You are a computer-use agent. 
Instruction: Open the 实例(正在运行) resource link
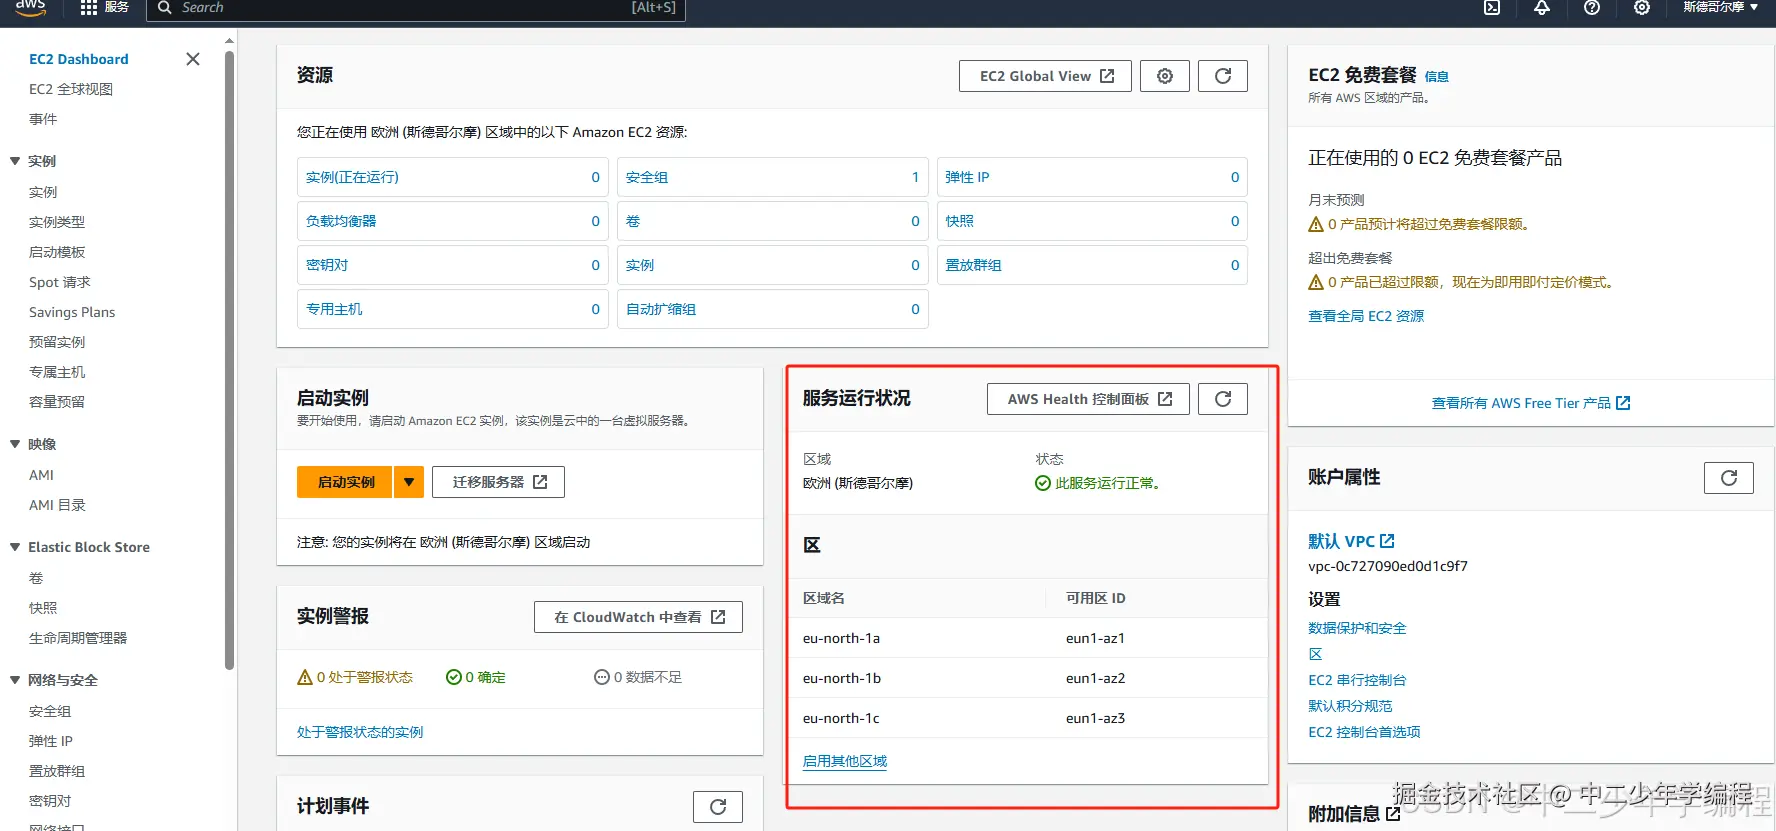point(352,177)
